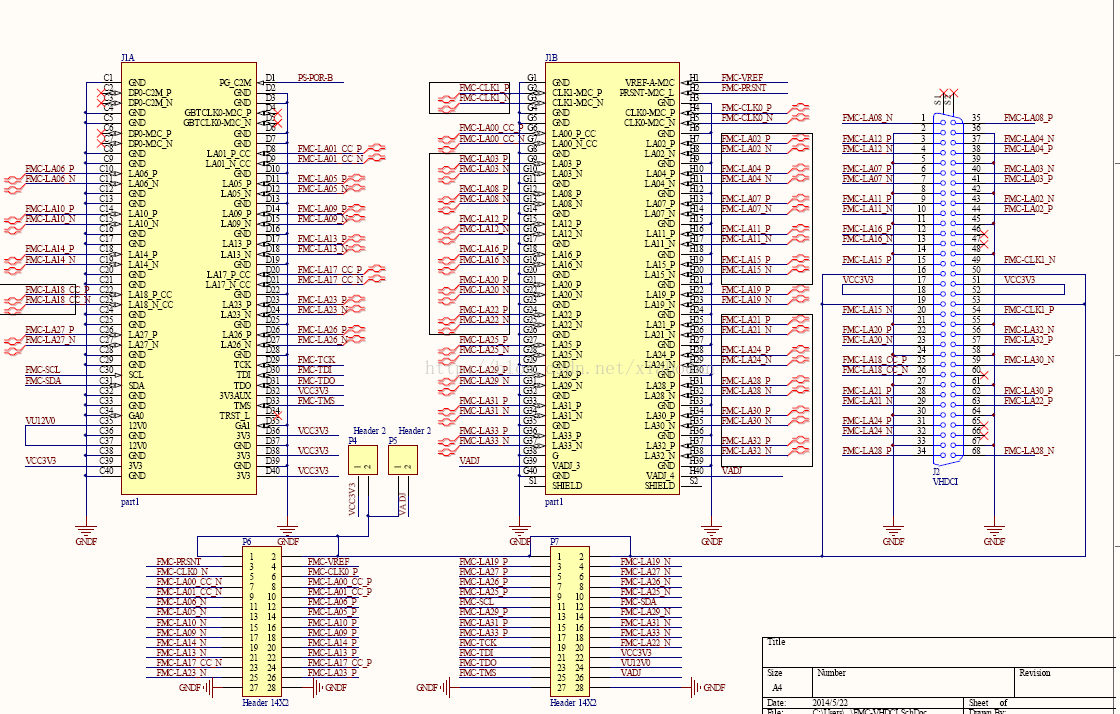
Task: Select FMC-PRSNT net label at P6 pin 1
Action: click(179, 562)
